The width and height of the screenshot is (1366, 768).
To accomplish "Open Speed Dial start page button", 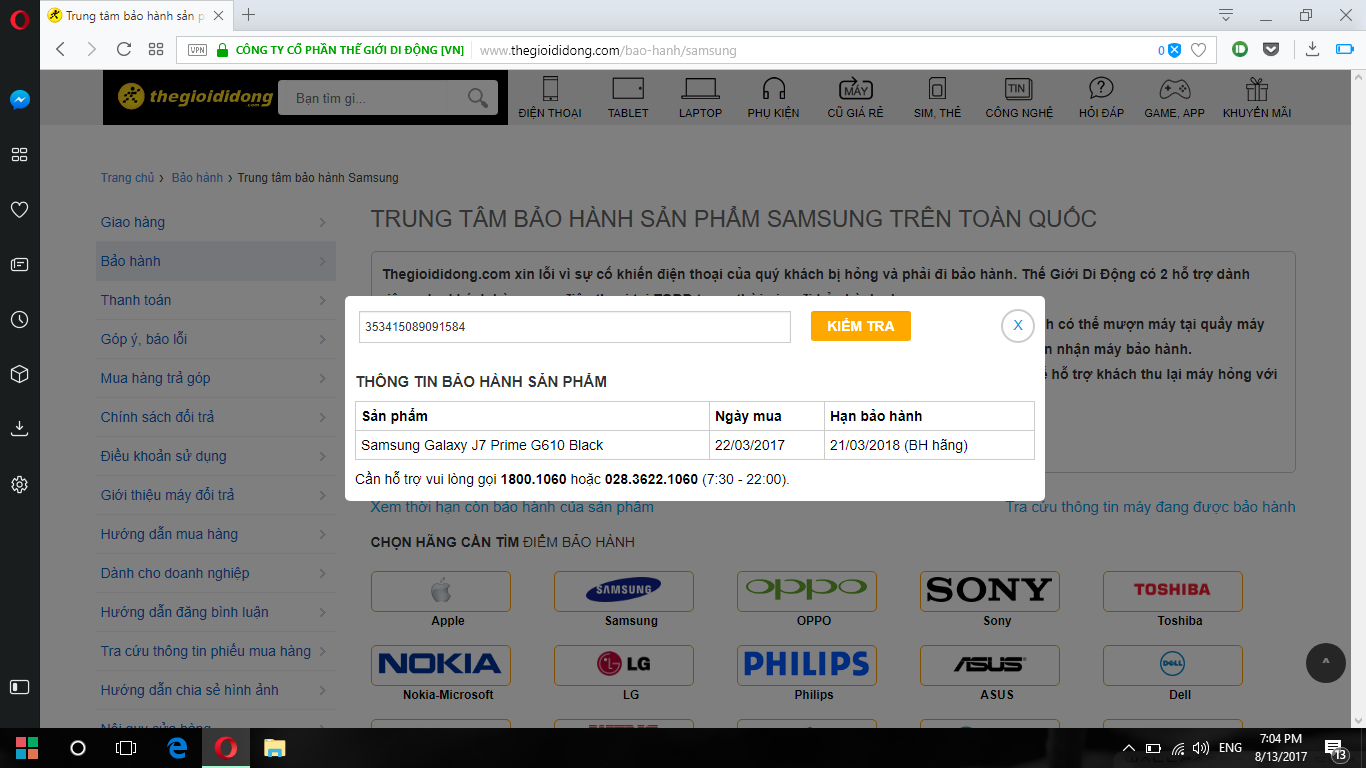I will 156,49.
